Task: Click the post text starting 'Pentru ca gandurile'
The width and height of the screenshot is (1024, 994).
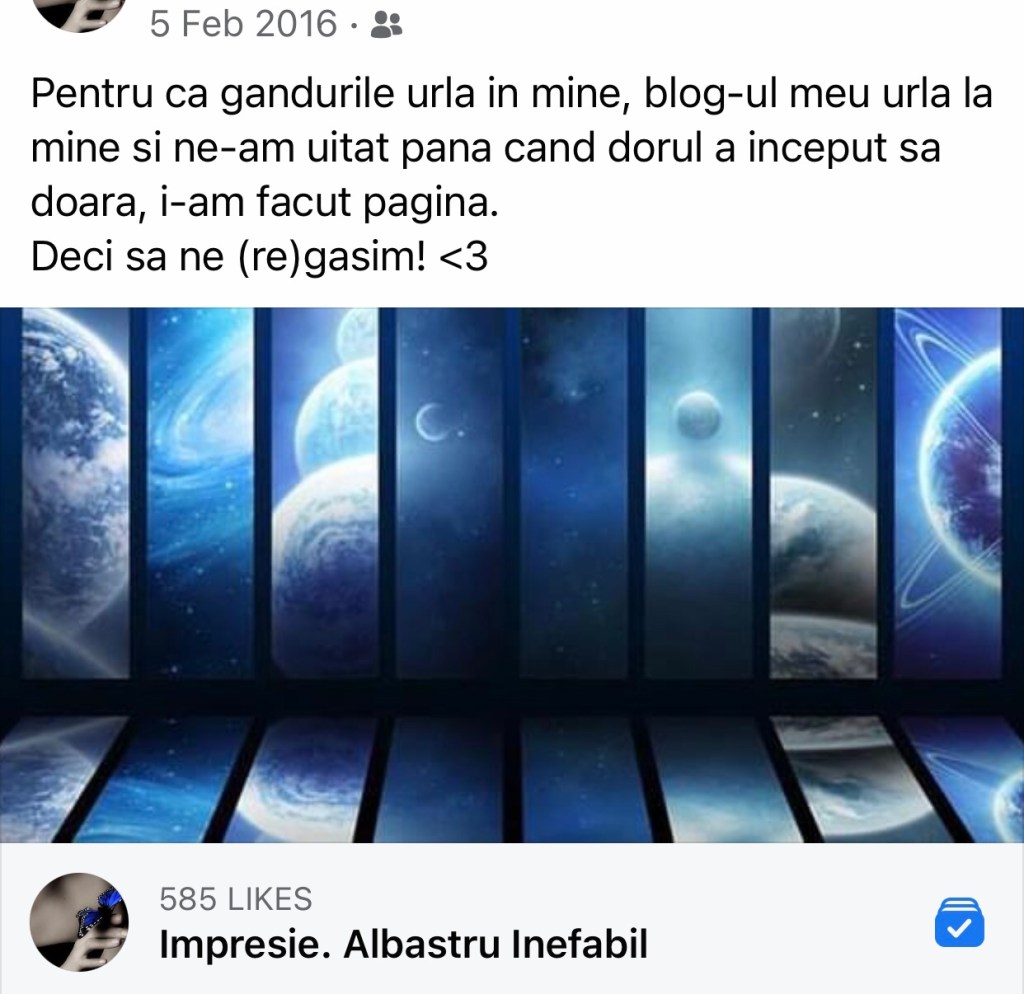Action: pyautogui.click(x=512, y=148)
